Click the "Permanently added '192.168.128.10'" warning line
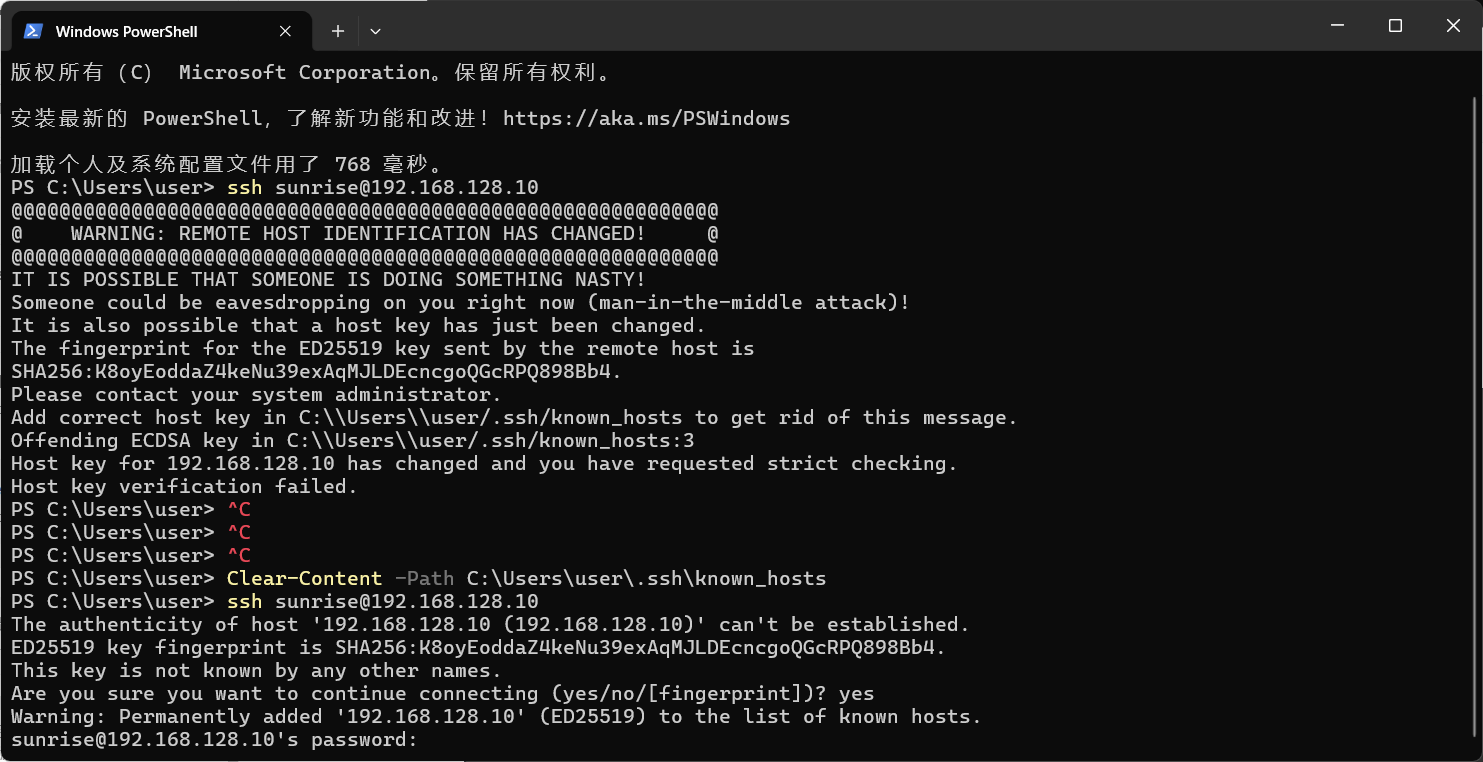Image resolution: width=1483 pixels, height=762 pixels. [x=496, y=716]
